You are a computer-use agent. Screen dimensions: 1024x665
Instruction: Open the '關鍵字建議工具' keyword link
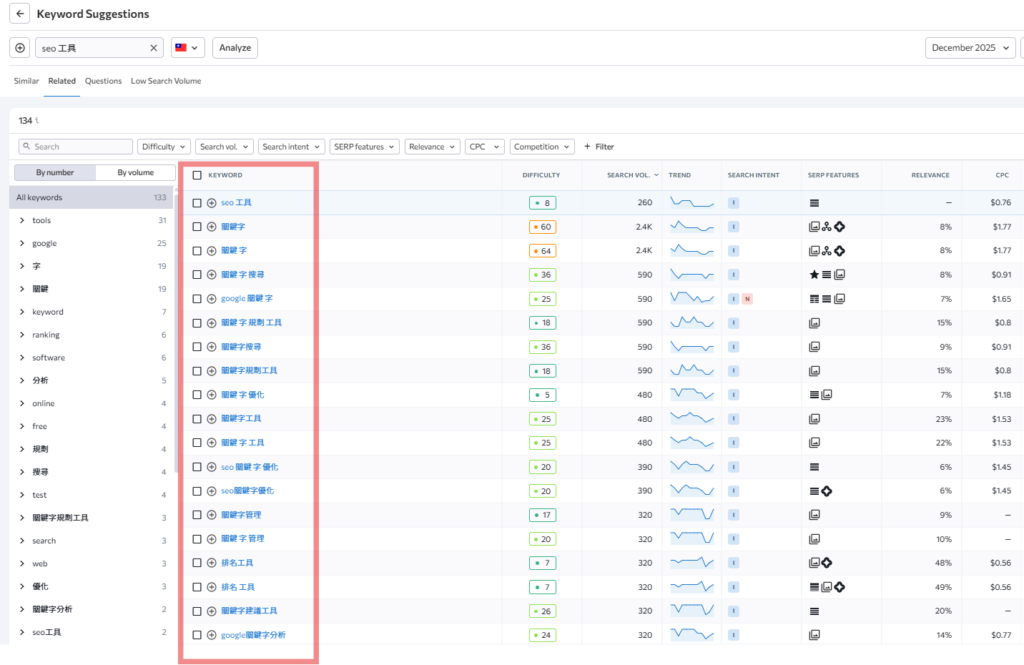click(x=249, y=611)
